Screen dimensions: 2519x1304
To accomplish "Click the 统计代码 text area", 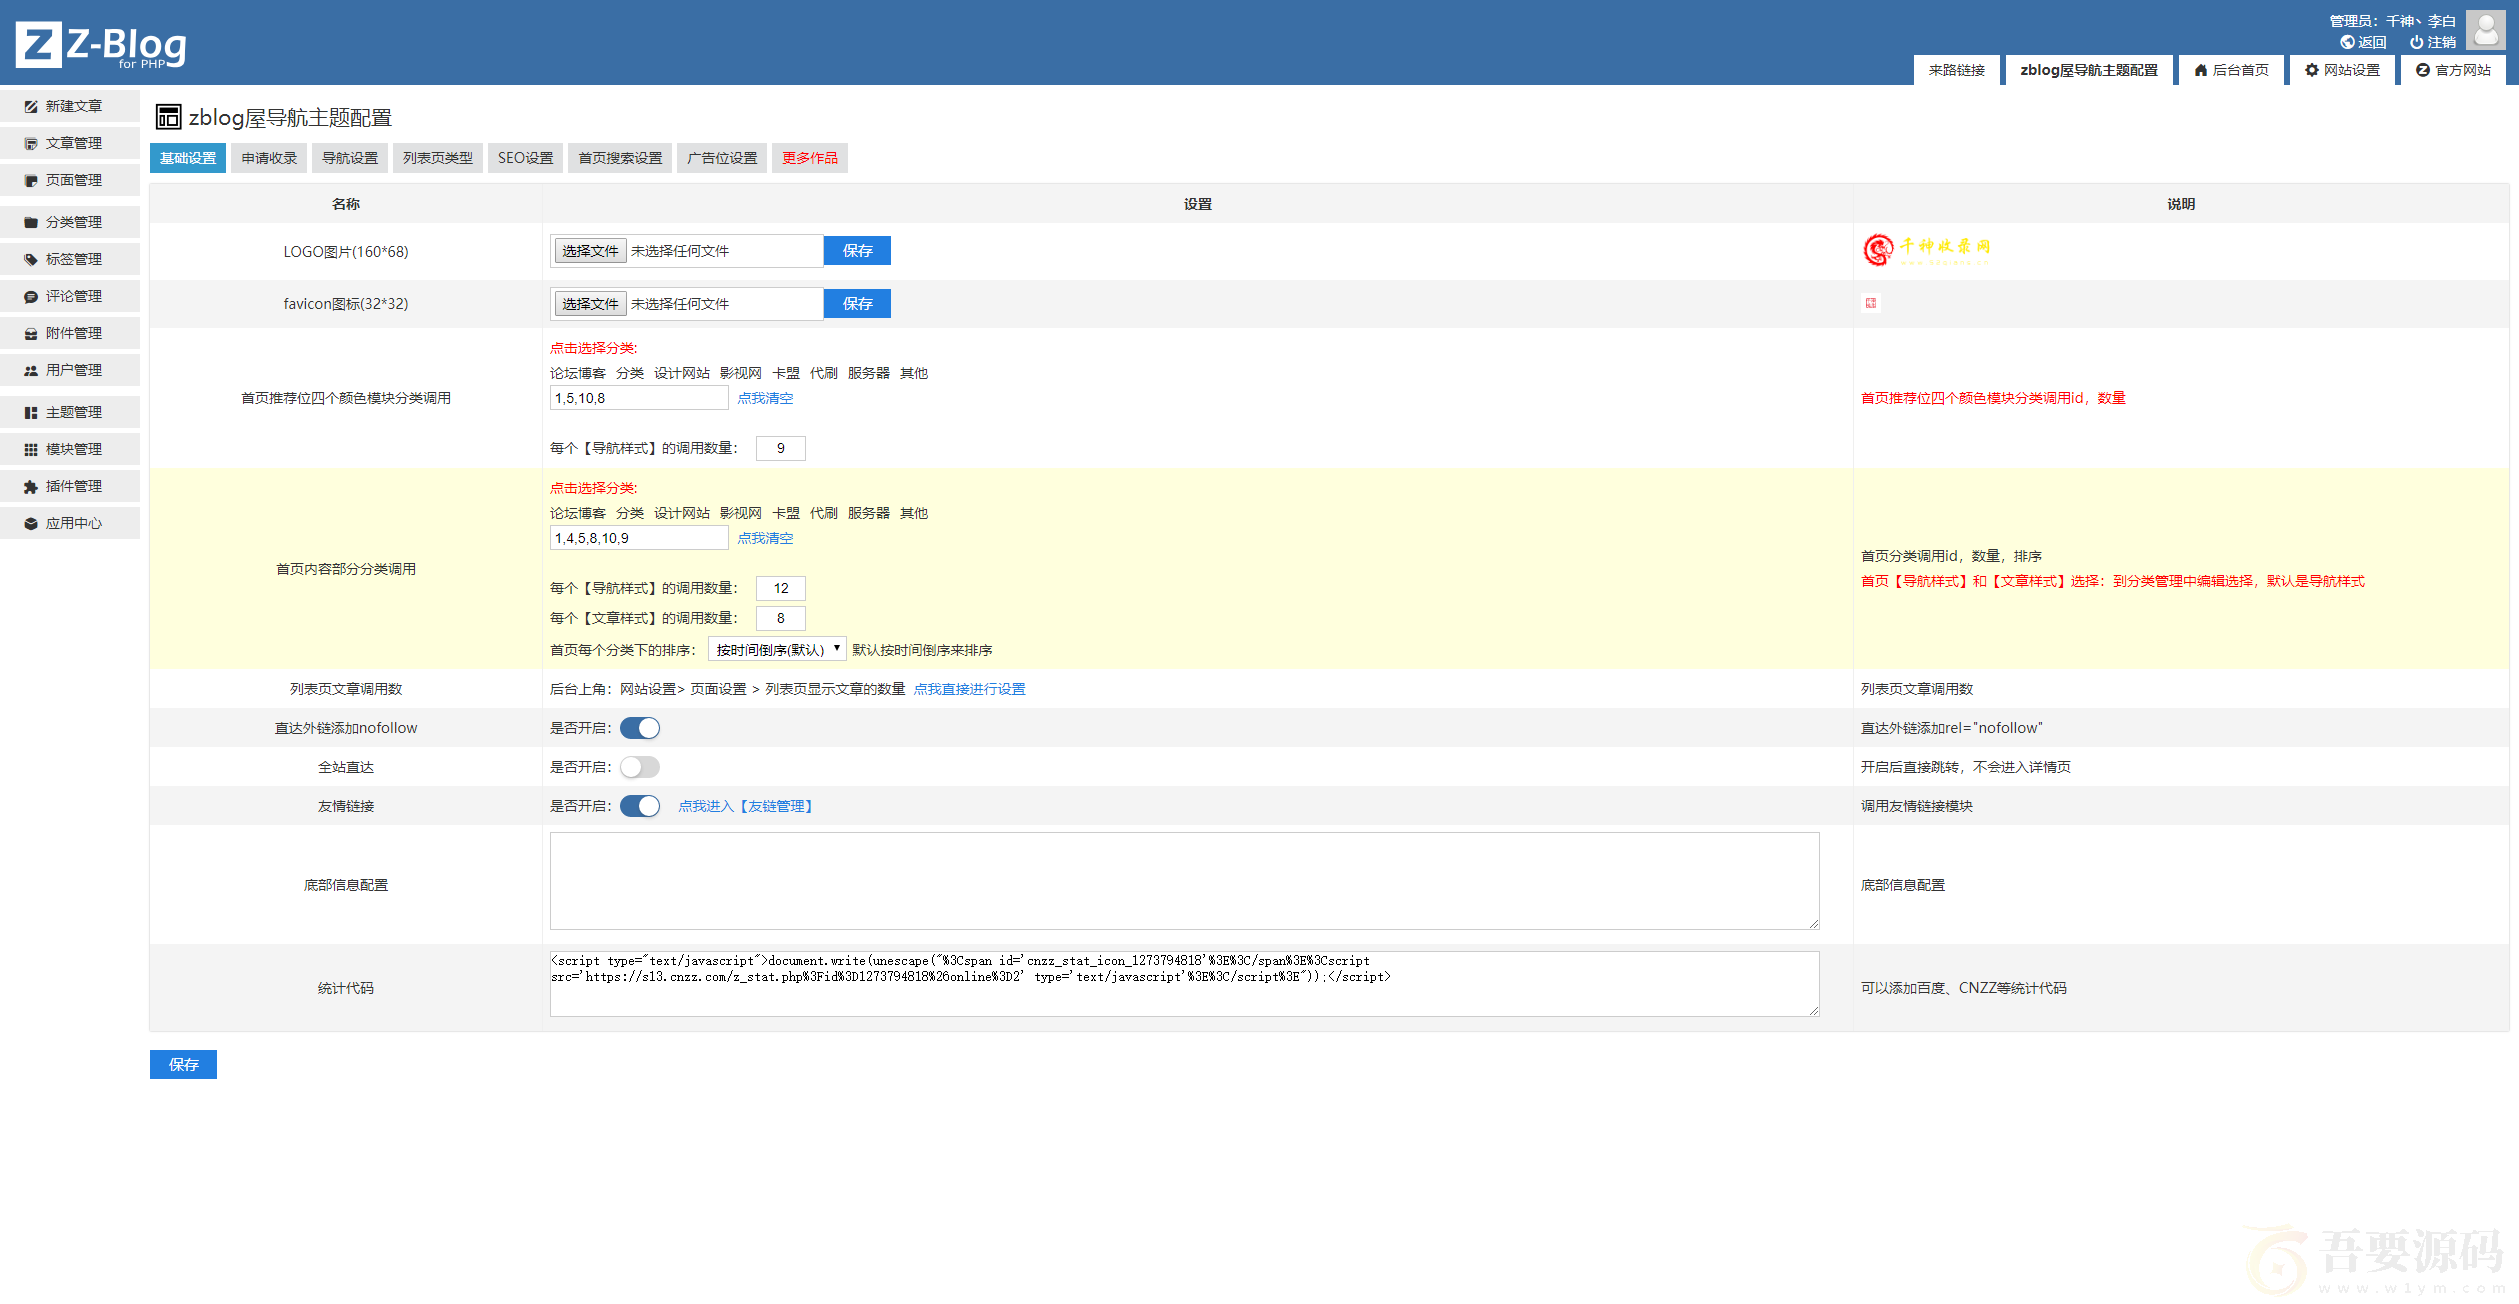I will pos(1184,984).
